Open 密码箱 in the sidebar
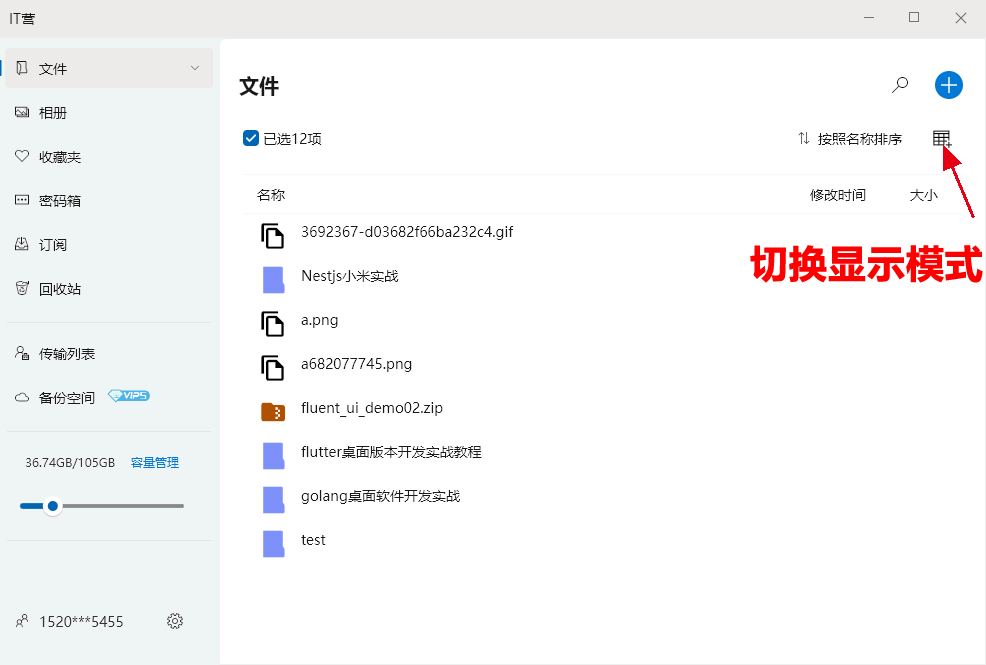Screen dimensions: 986x665 [x=60, y=201]
